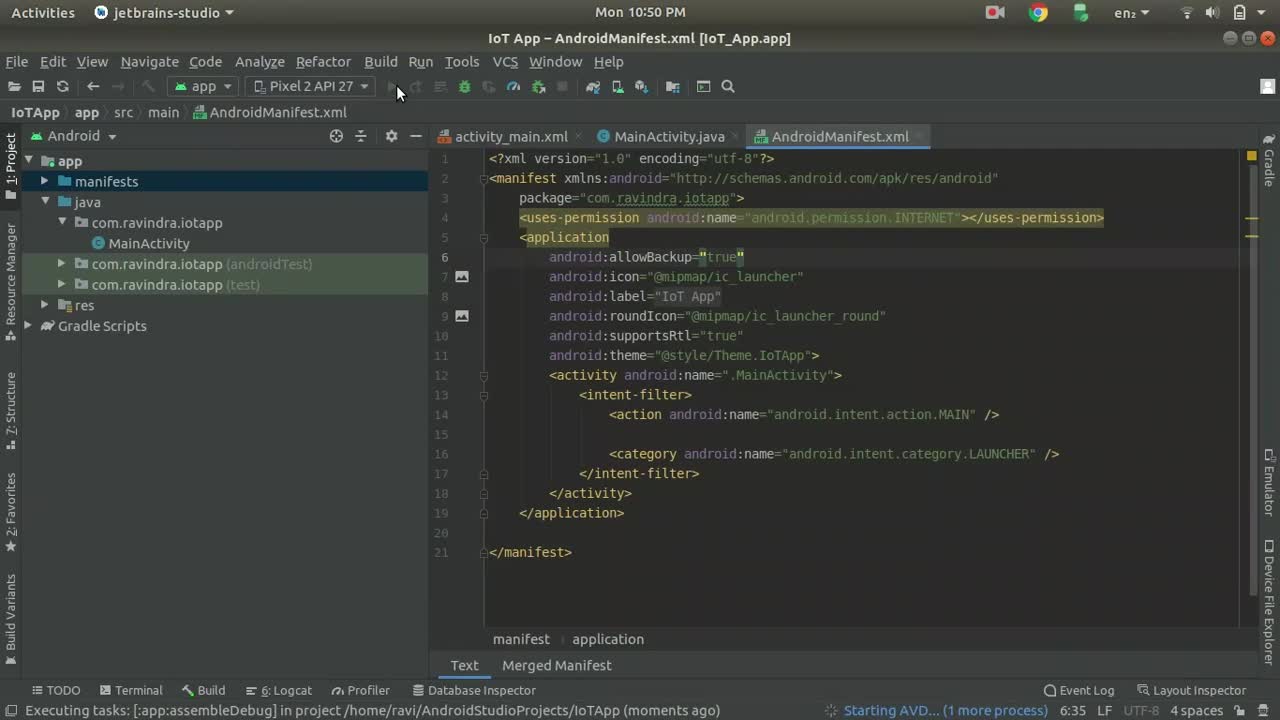Open the app run configuration dropdown

(202, 87)
